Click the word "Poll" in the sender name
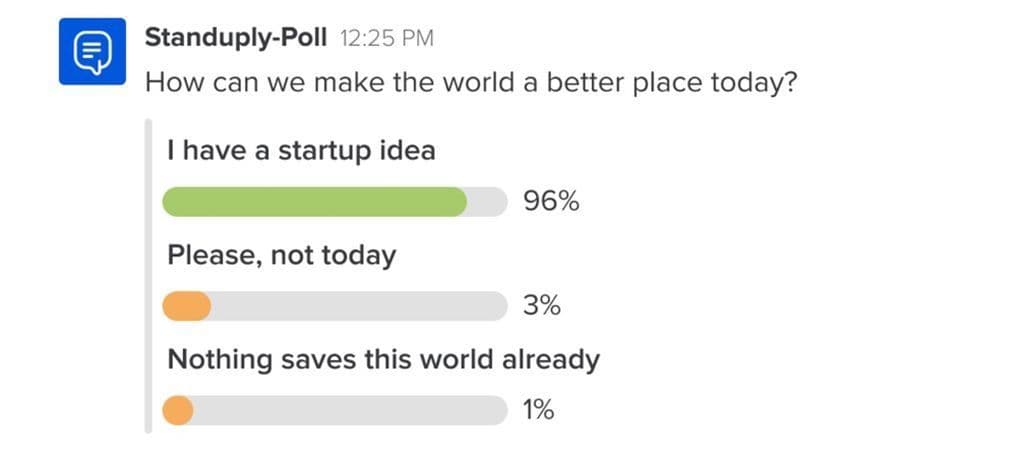1011x459 pixels. point(301,38)
